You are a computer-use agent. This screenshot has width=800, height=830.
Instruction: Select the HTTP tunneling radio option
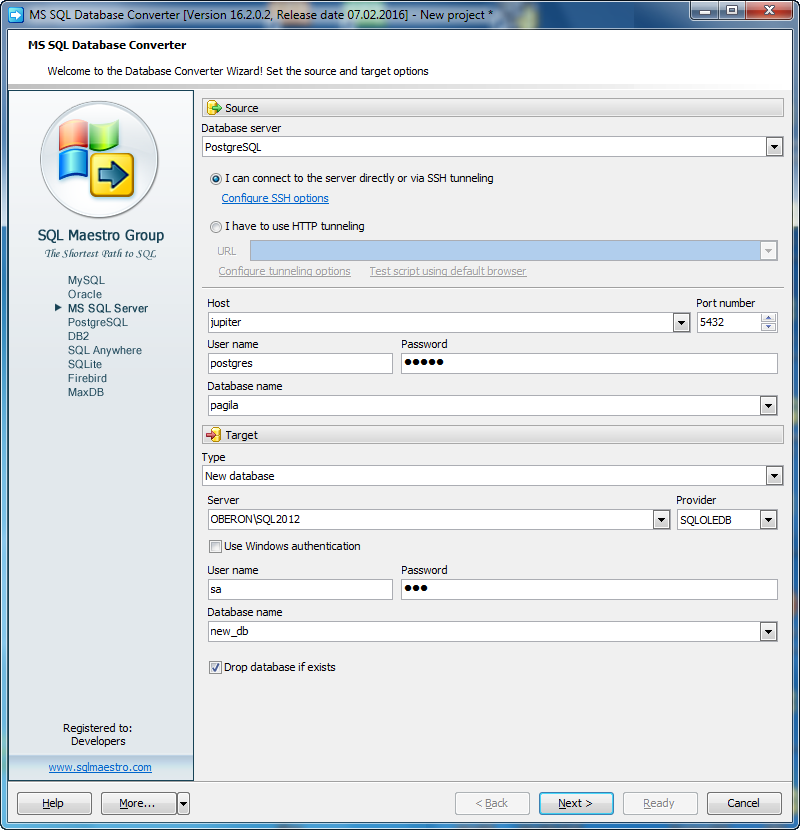click(216, 227)
